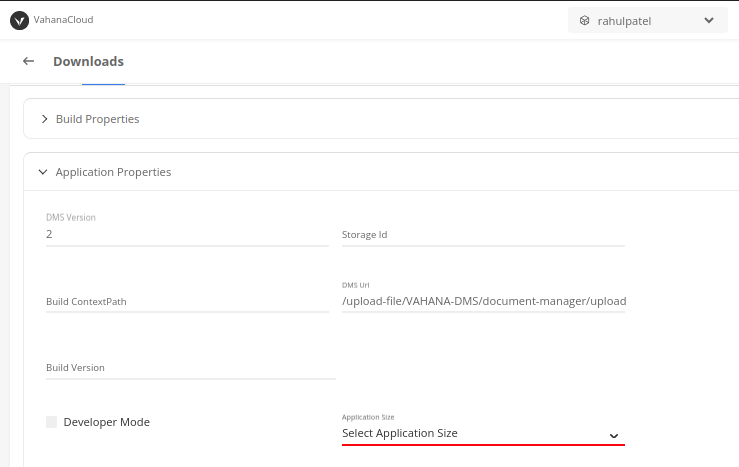Click the VahanaCloud brand name text

(x=64, y=20)
